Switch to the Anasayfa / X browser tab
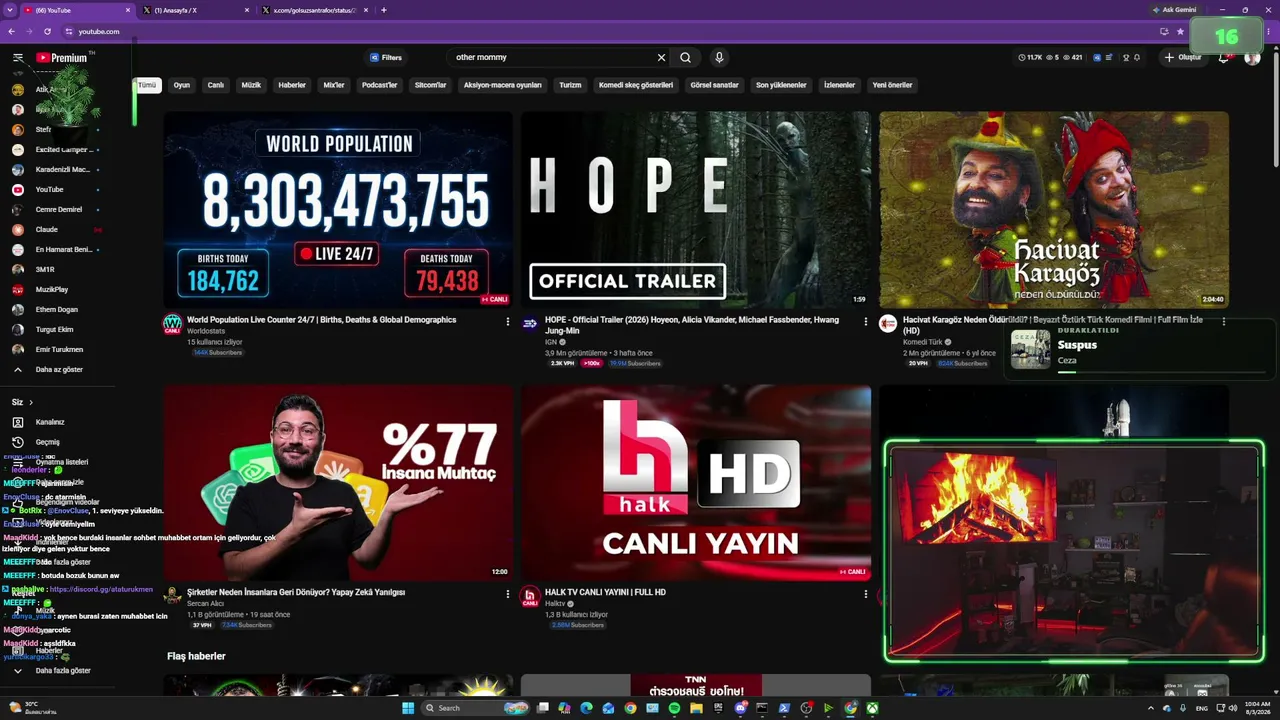 [x=195, y=10]
